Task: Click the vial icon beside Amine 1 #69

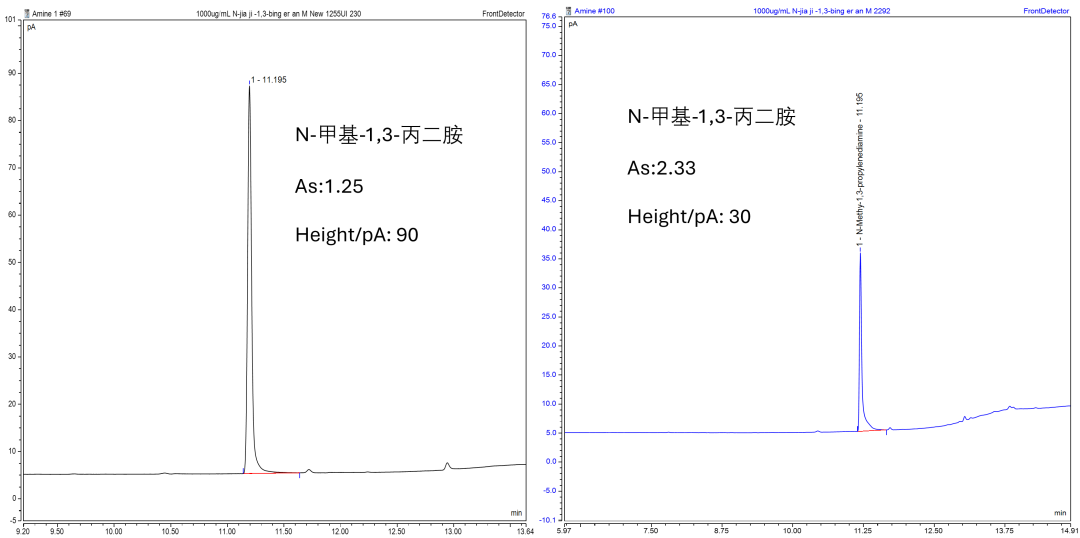Action: [27, 12]
